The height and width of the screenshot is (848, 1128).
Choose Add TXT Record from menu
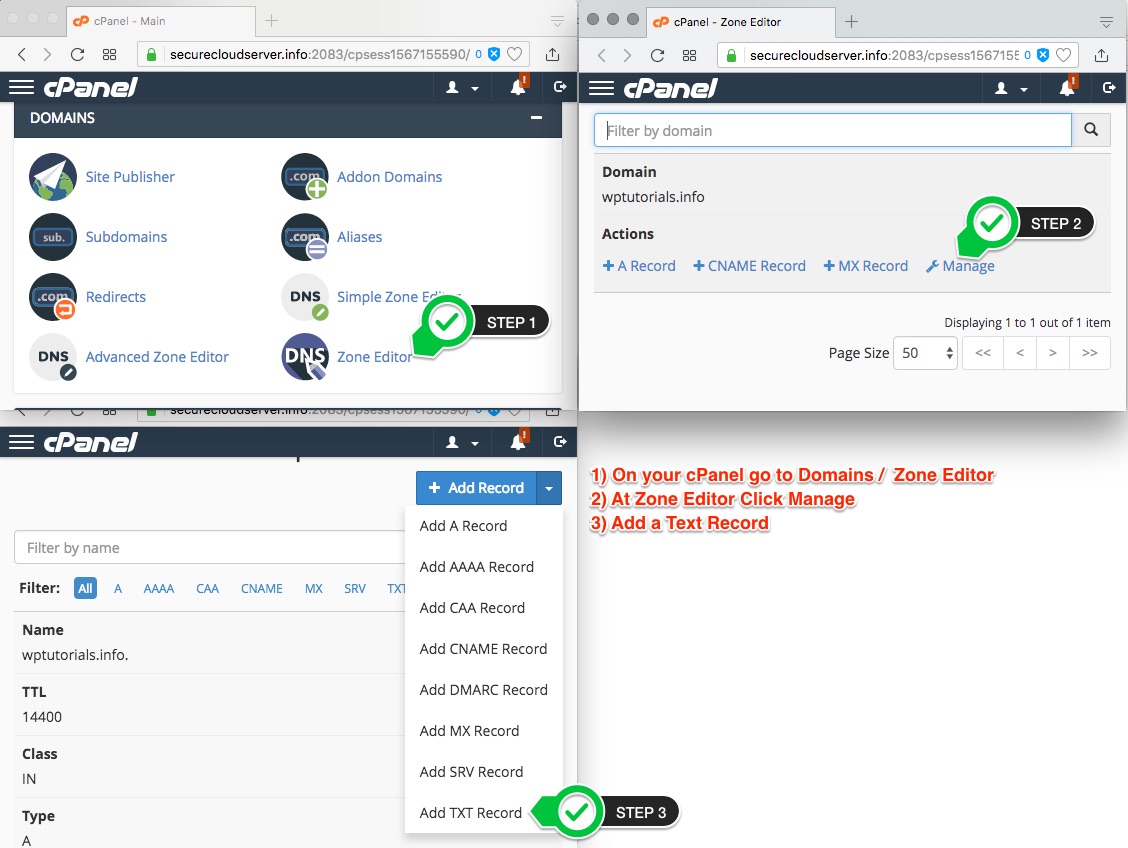[x=470, y=813]
